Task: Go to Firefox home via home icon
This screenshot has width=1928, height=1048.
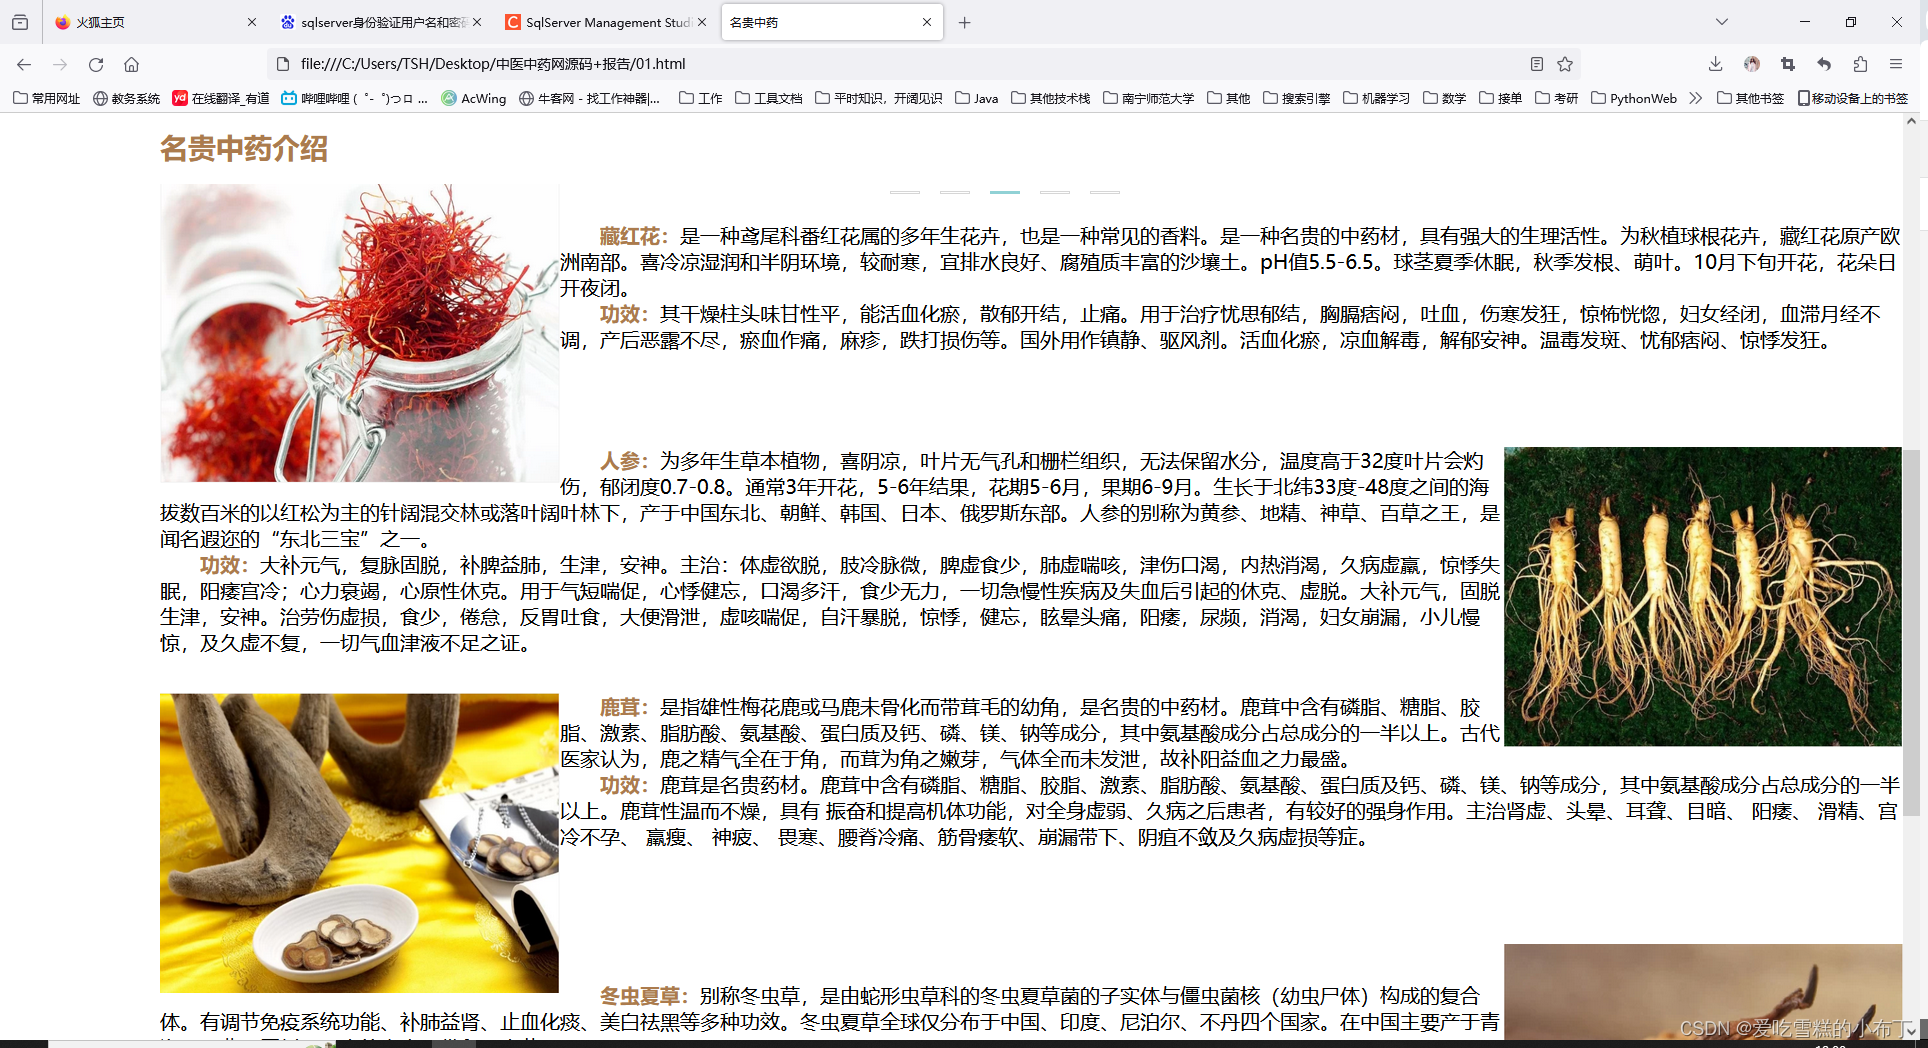Action: [132, 63]
